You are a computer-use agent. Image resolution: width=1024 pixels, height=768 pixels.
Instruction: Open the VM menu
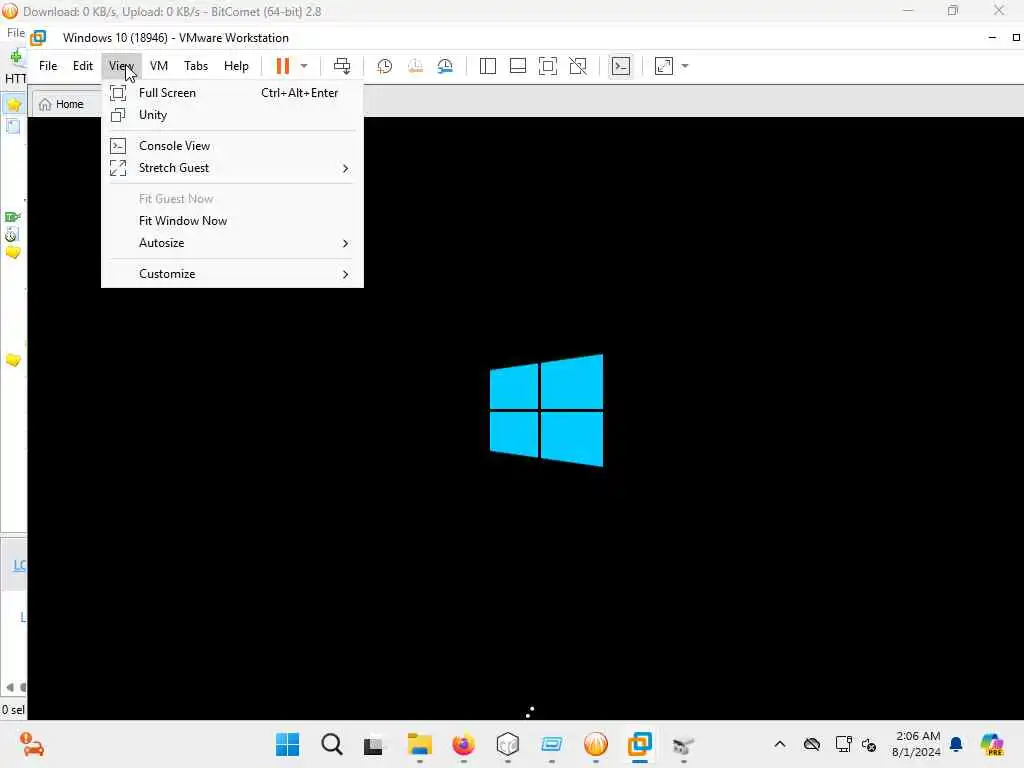[159, 66]
